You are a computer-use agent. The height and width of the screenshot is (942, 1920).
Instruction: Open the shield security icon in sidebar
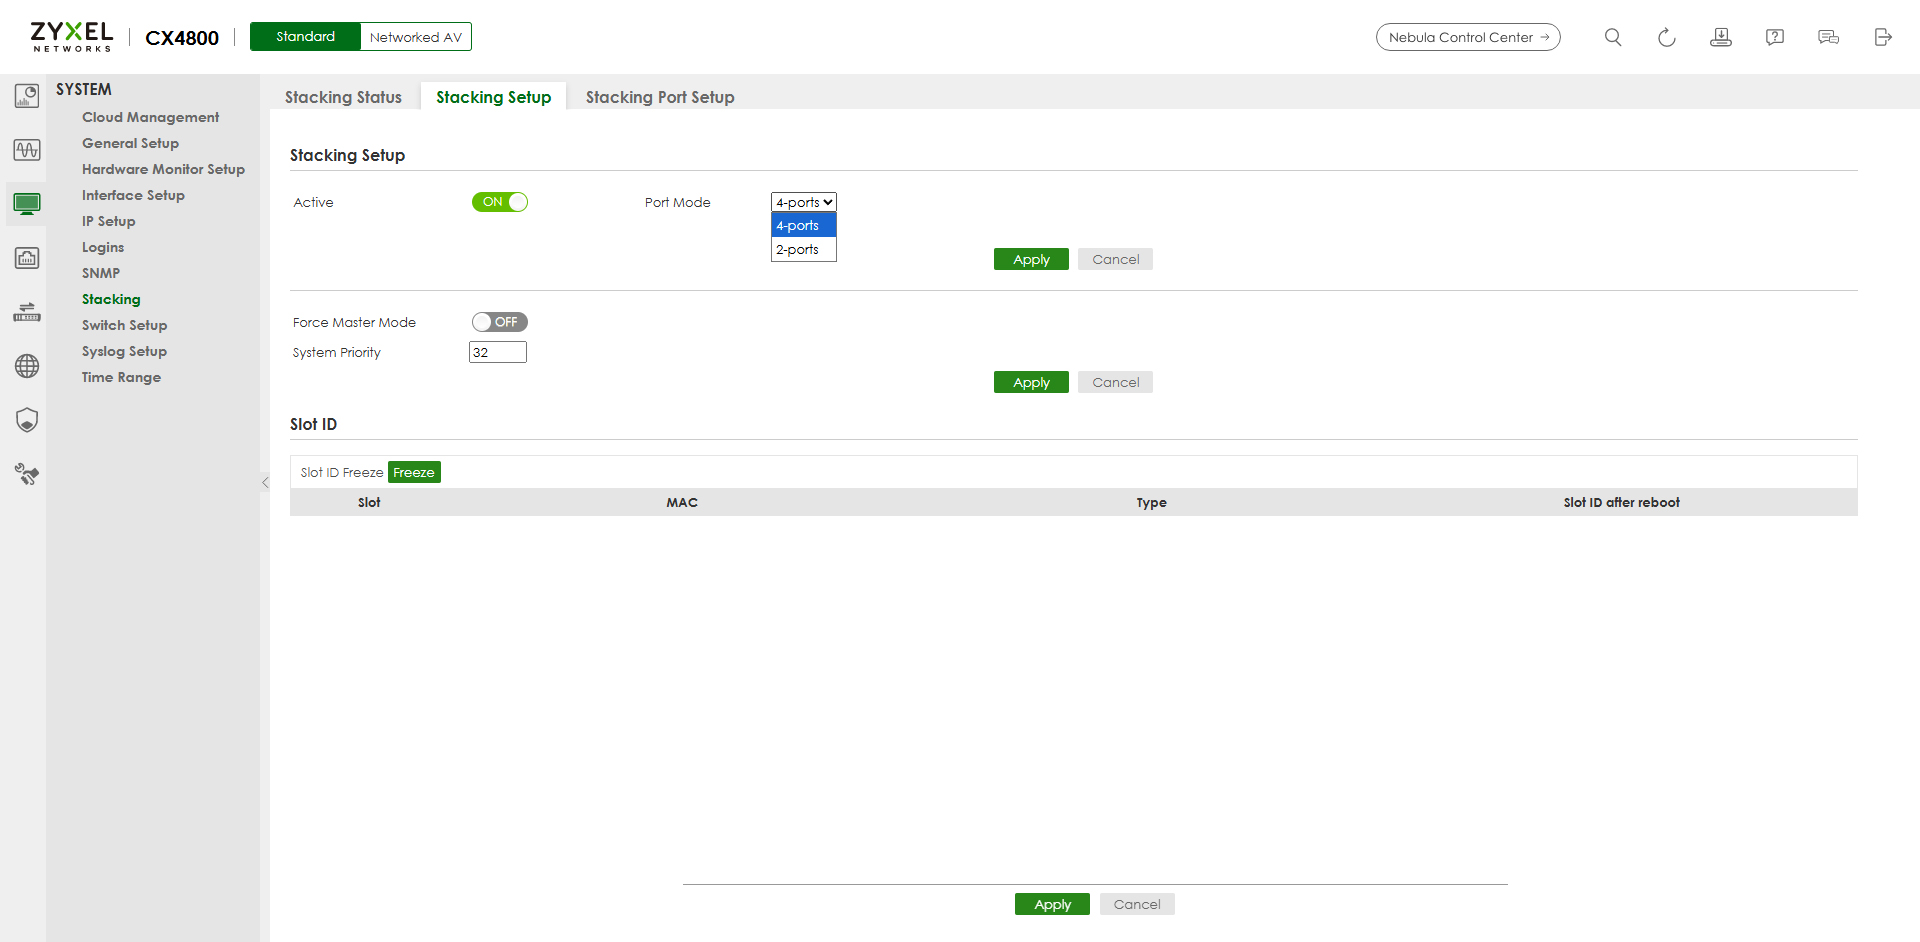[27, 420]
